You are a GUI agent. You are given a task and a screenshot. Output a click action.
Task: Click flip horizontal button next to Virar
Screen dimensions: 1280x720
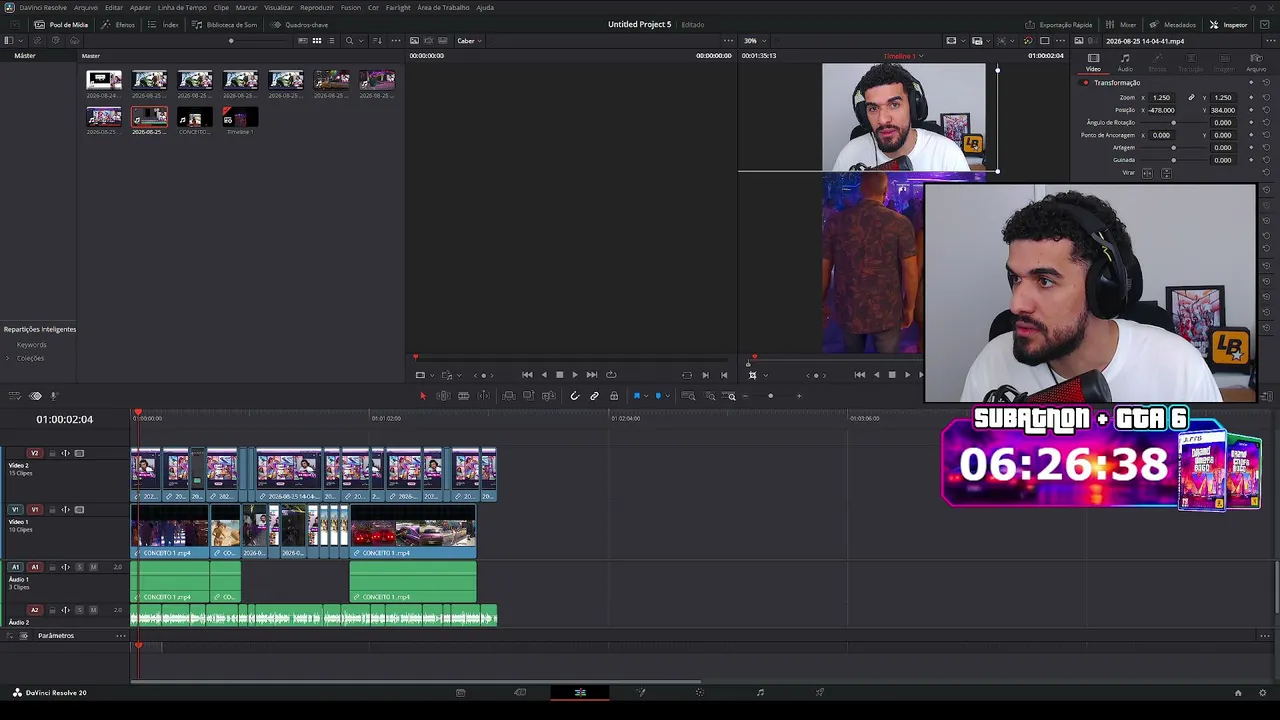point(1147,173)
